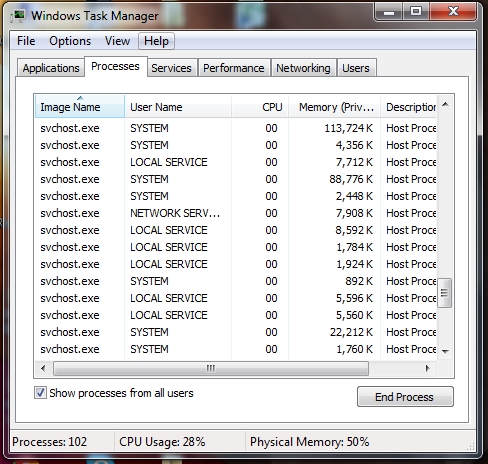Click the horizontal scrollbar left arrow
488x464 pixels.
pos(43,368)
